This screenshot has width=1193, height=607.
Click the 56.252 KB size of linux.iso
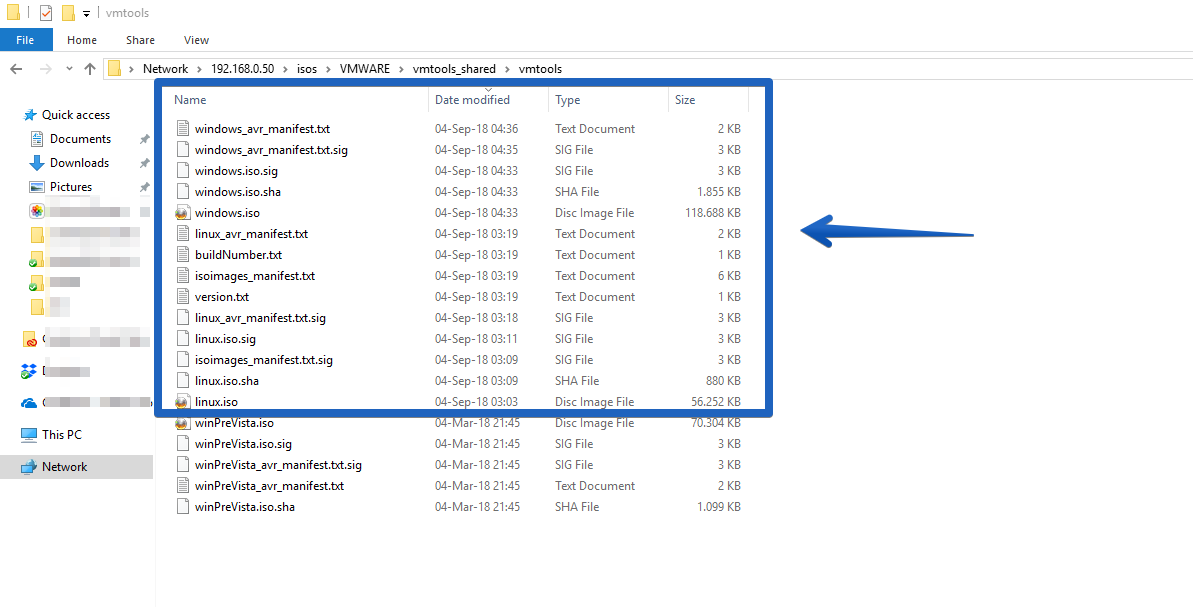(x=715, y=402)
